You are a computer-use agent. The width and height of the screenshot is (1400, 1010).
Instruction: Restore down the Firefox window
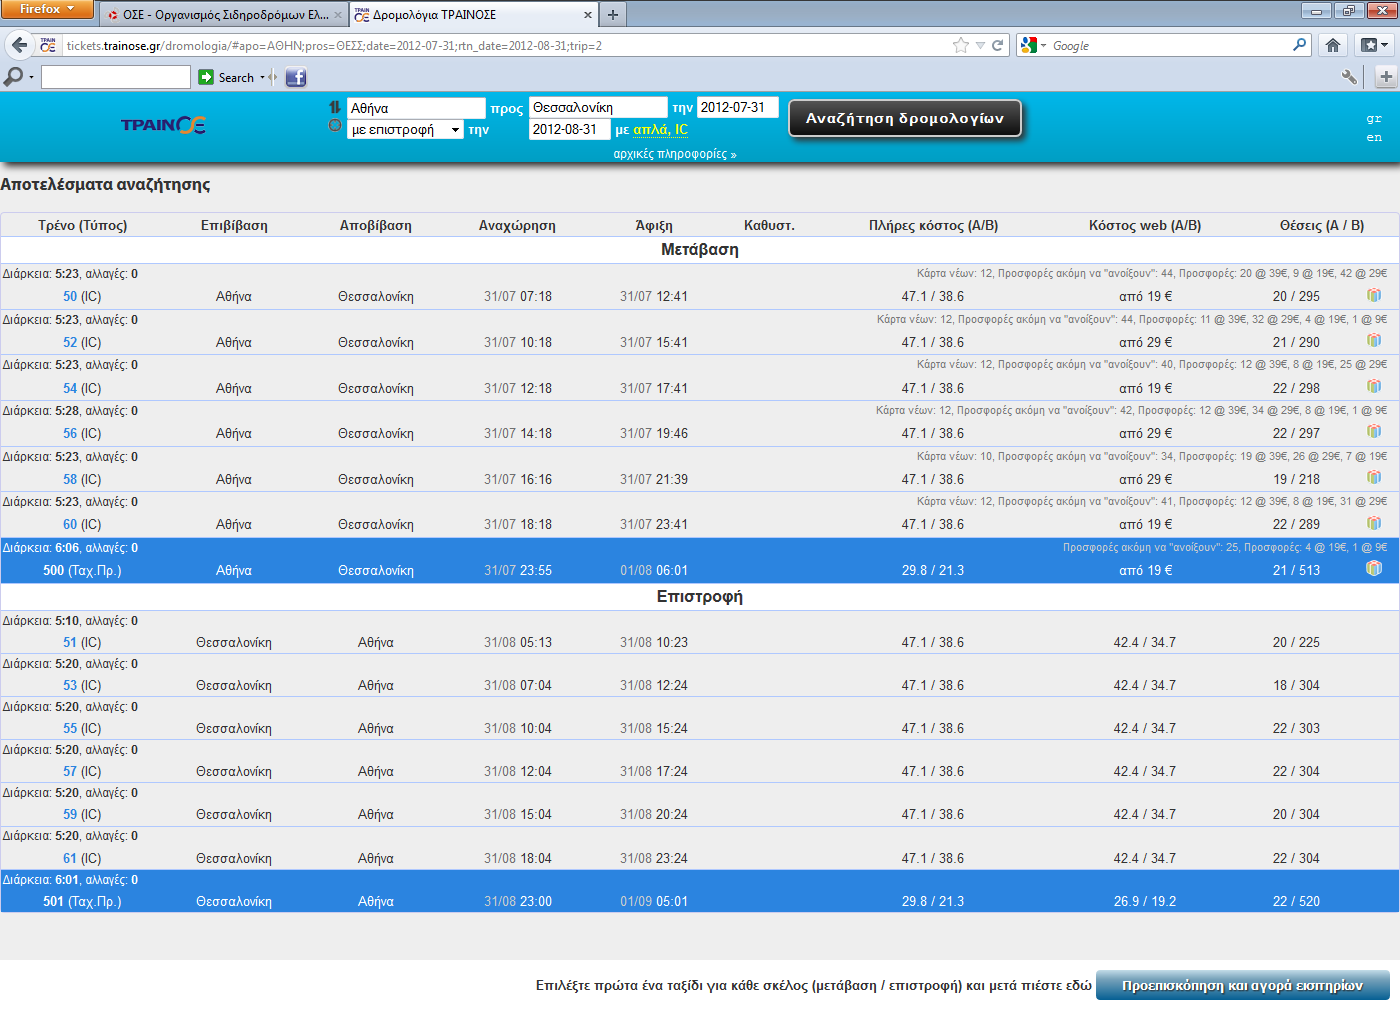(1349, 11)
